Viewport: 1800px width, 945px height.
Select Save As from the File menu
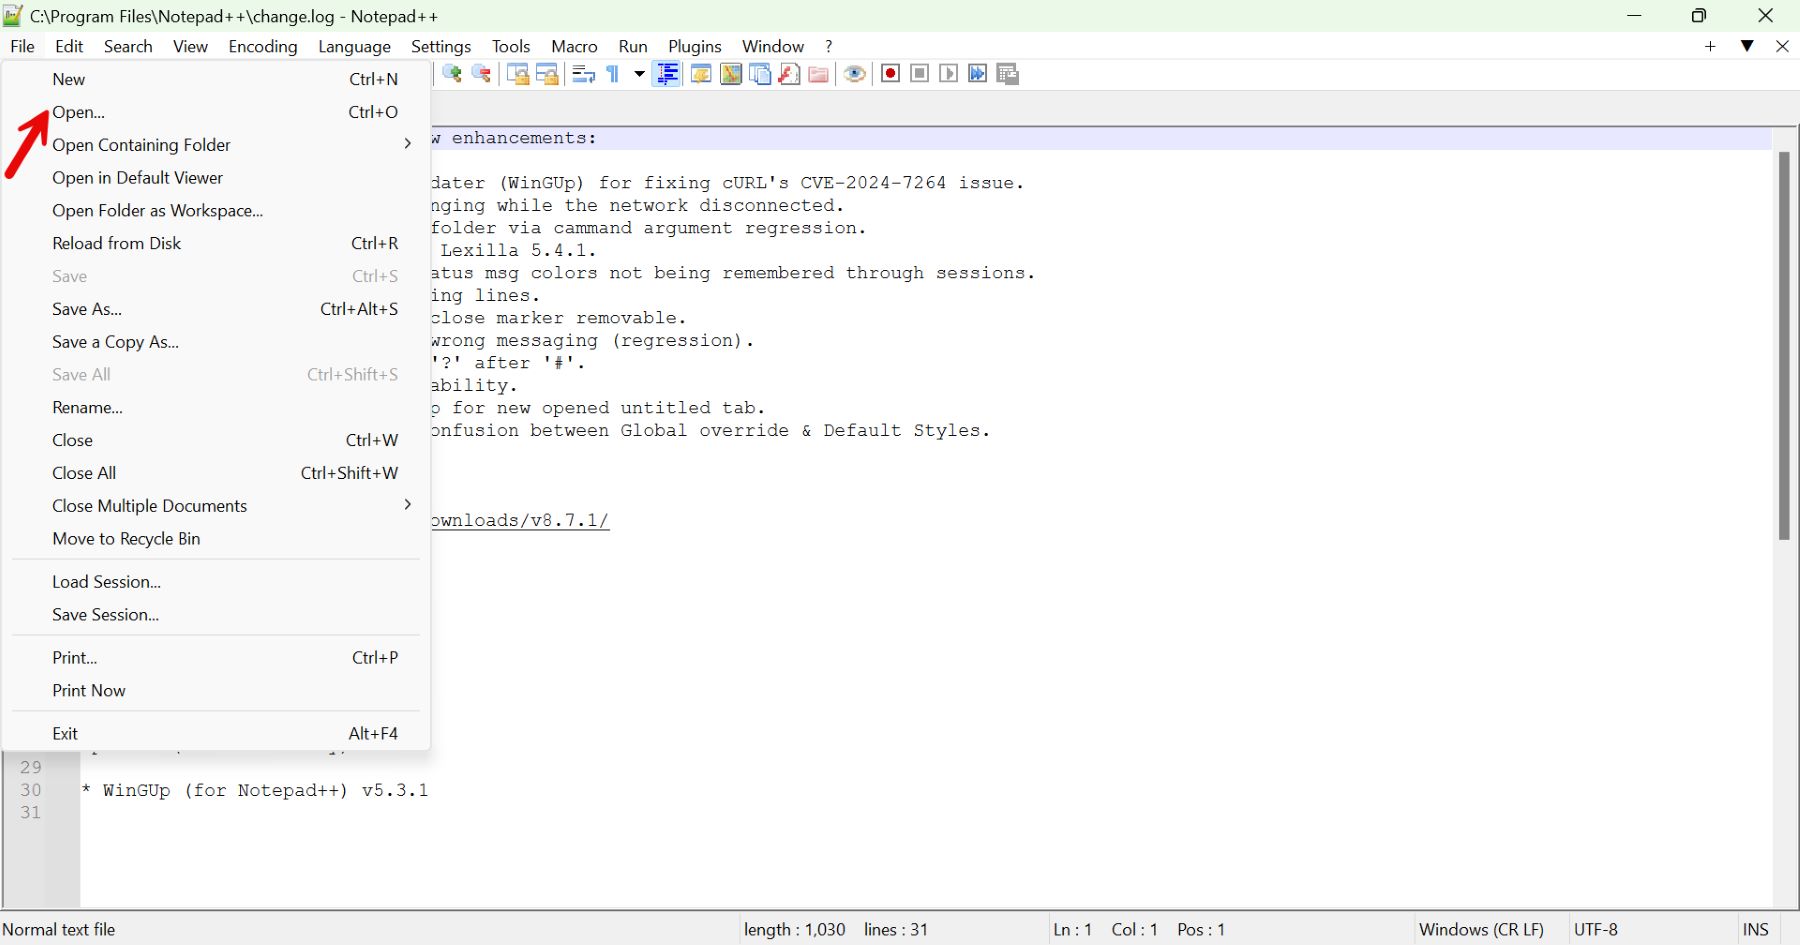(86, 309)
